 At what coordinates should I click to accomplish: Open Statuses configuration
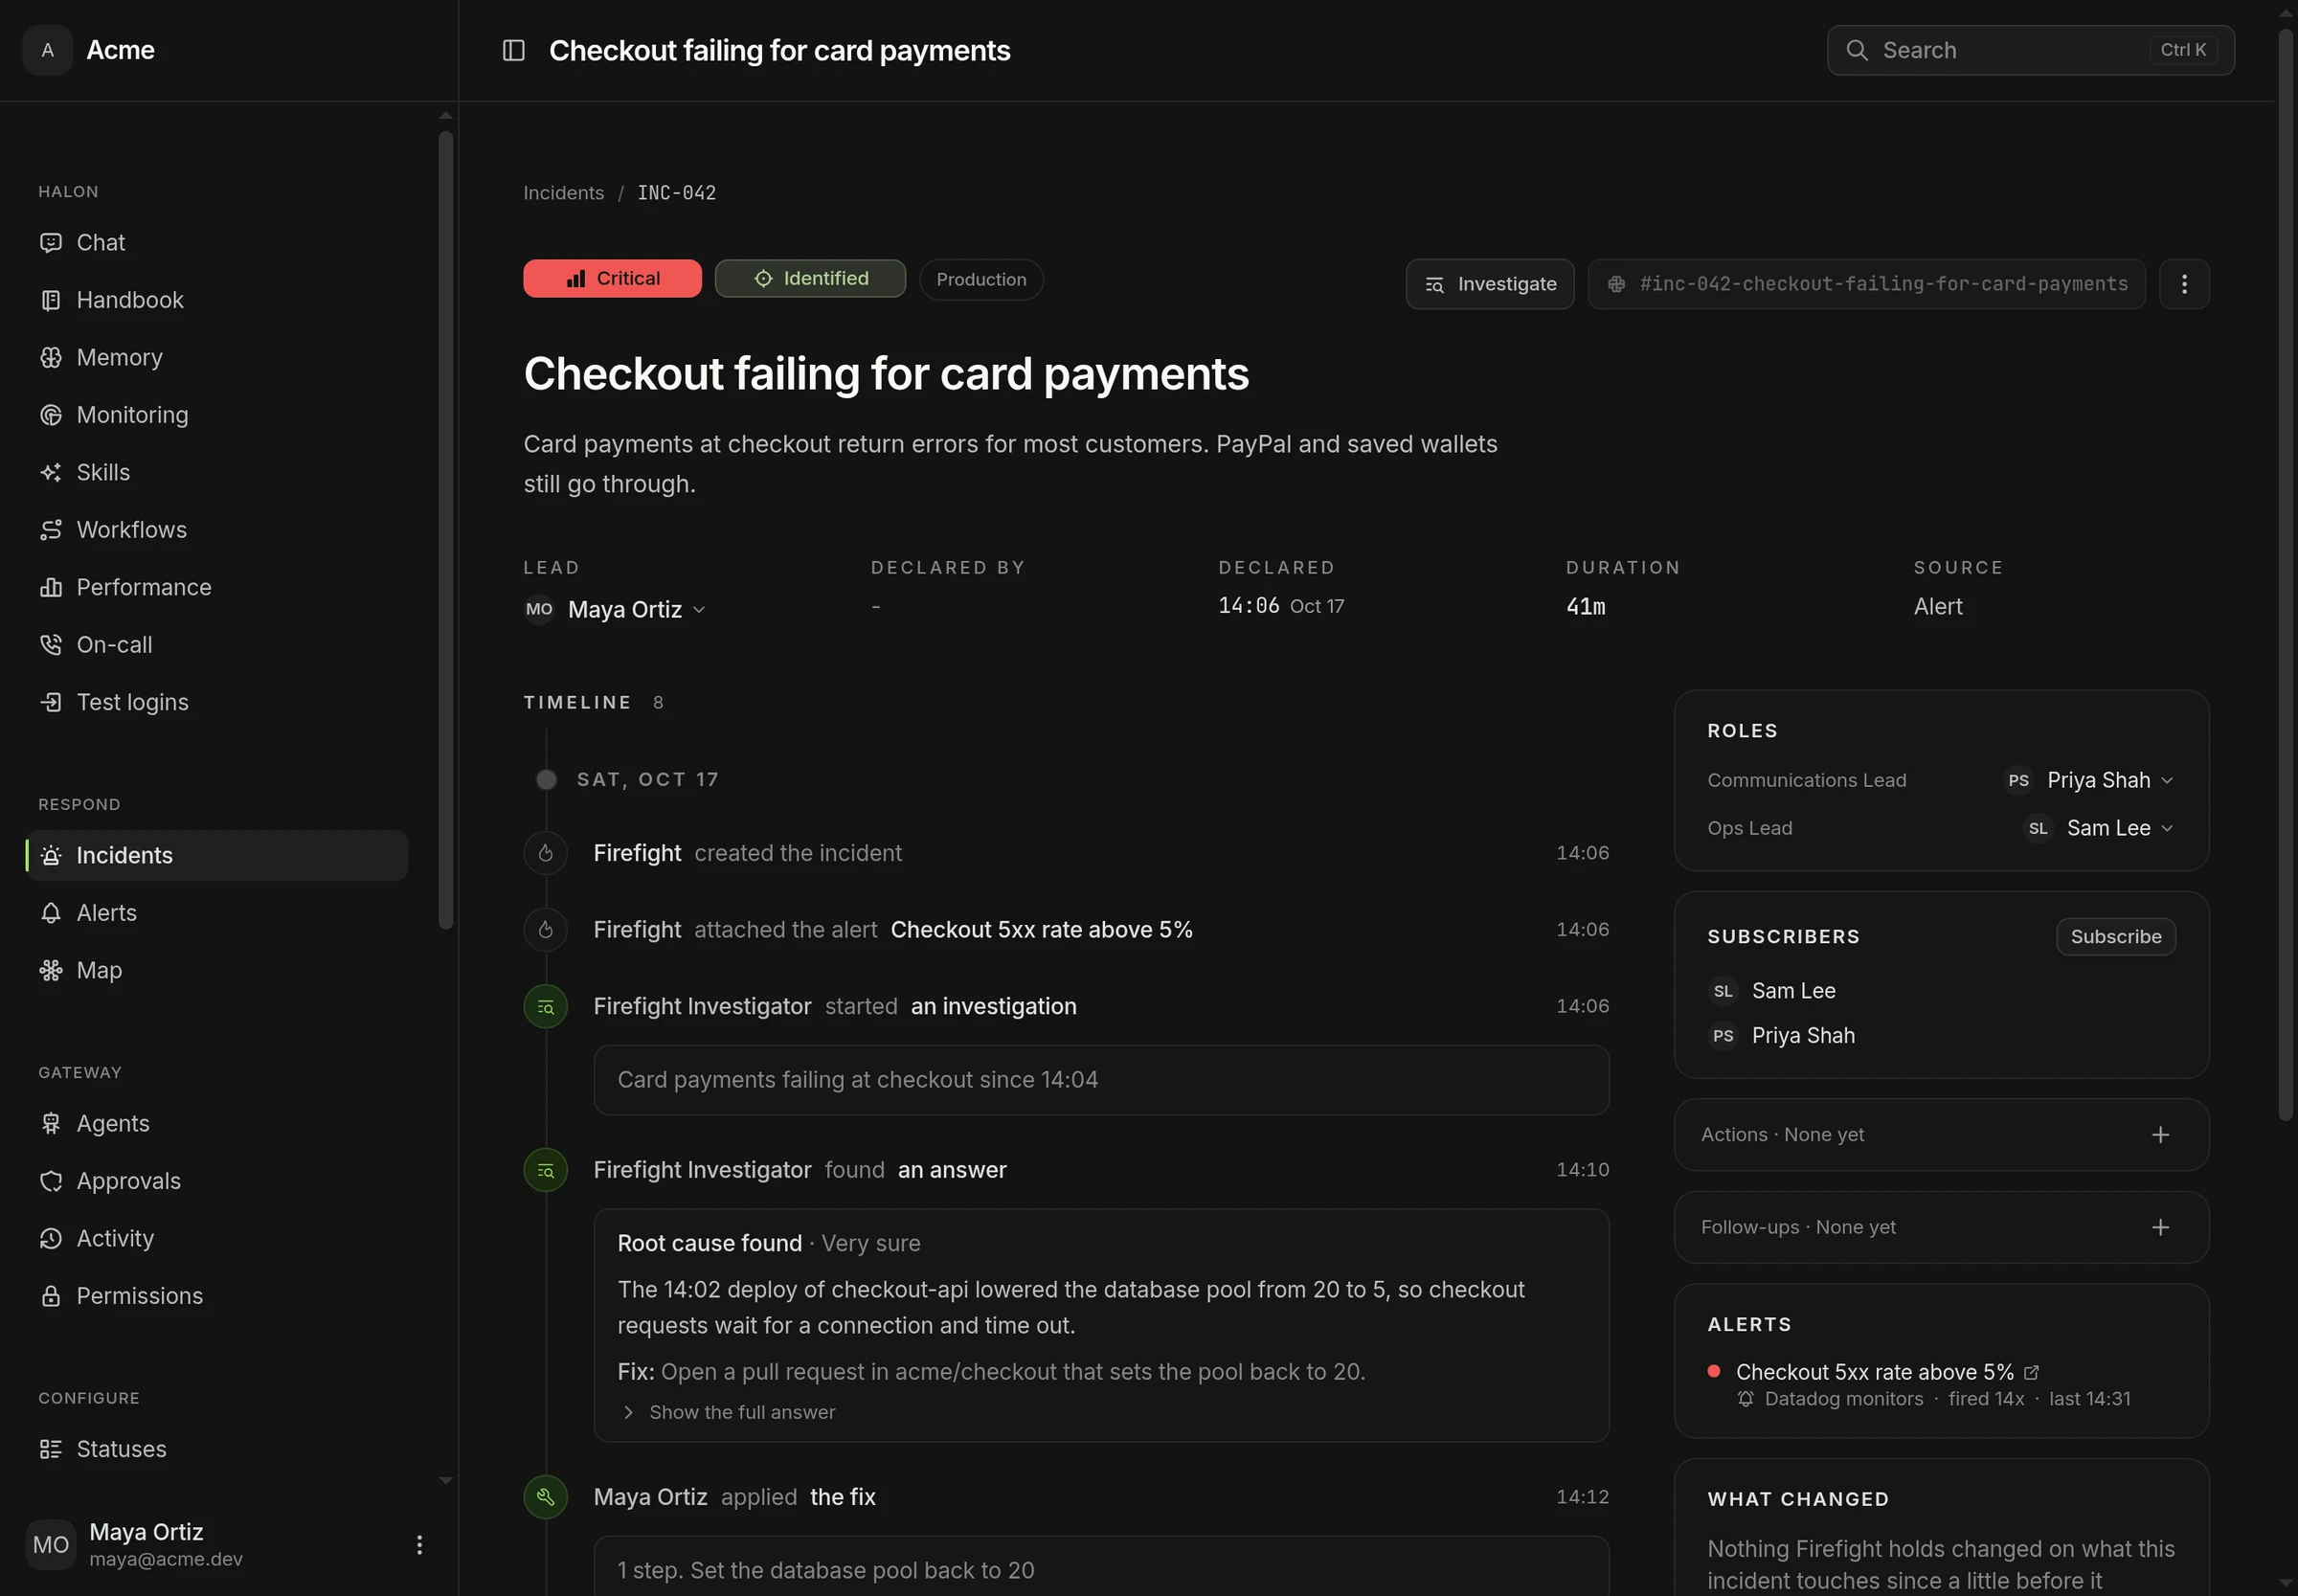coord(217,1449)
